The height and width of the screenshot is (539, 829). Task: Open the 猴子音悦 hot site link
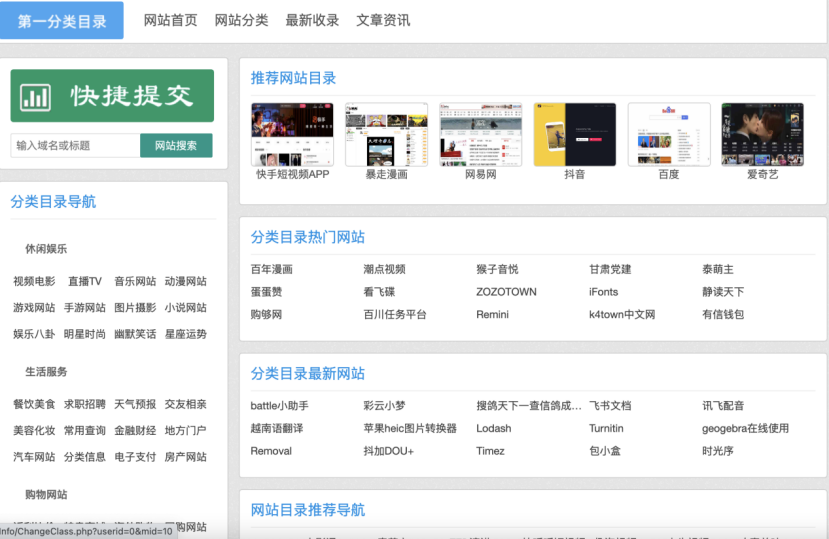(x=498, y=269)
